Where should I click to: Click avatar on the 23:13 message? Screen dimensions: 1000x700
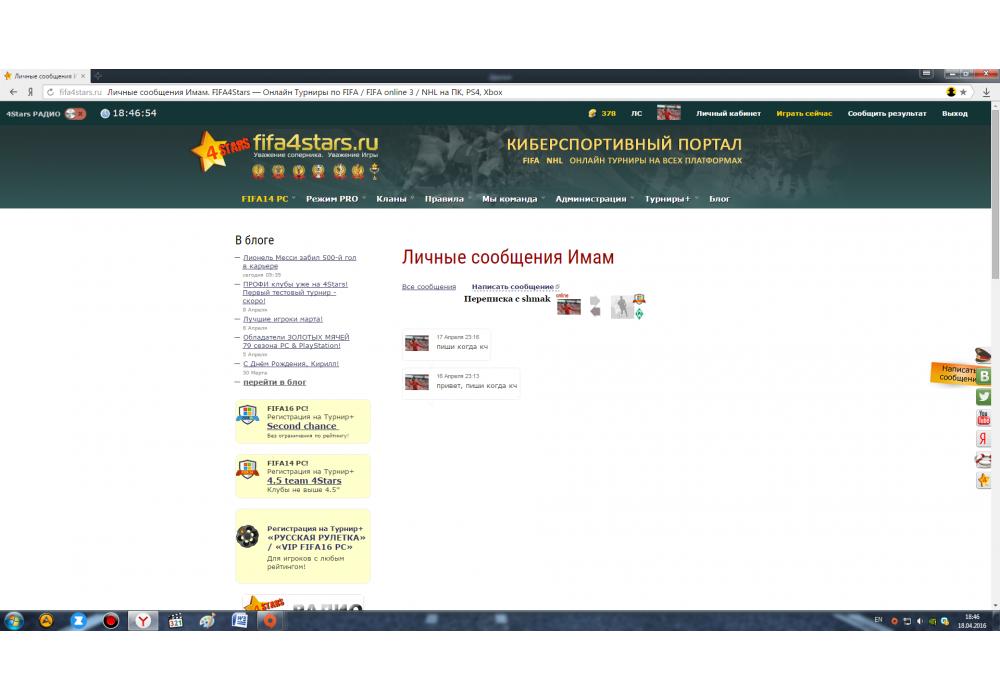click(417, 383)
